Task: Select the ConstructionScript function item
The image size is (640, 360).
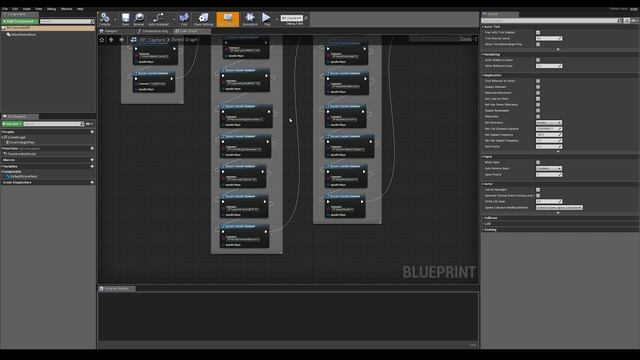Action: (20, 154)
